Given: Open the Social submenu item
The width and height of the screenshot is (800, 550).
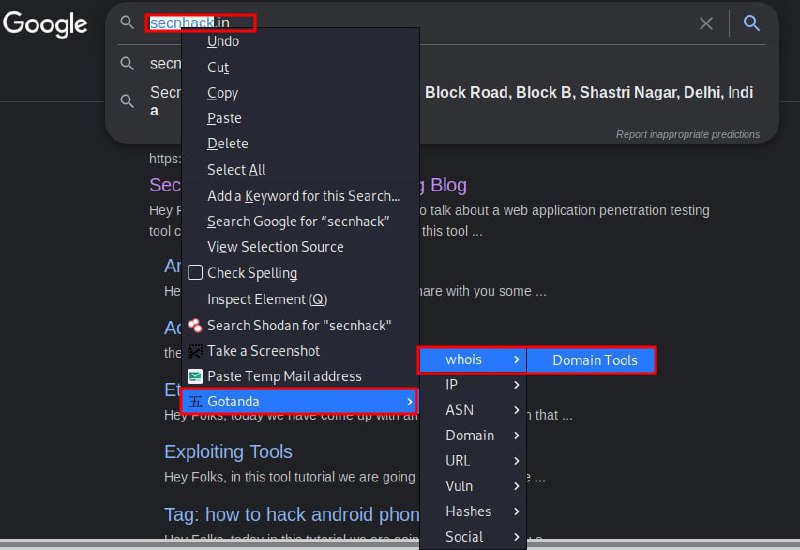Looking at the screenshot, I should (x=472, y=537).
